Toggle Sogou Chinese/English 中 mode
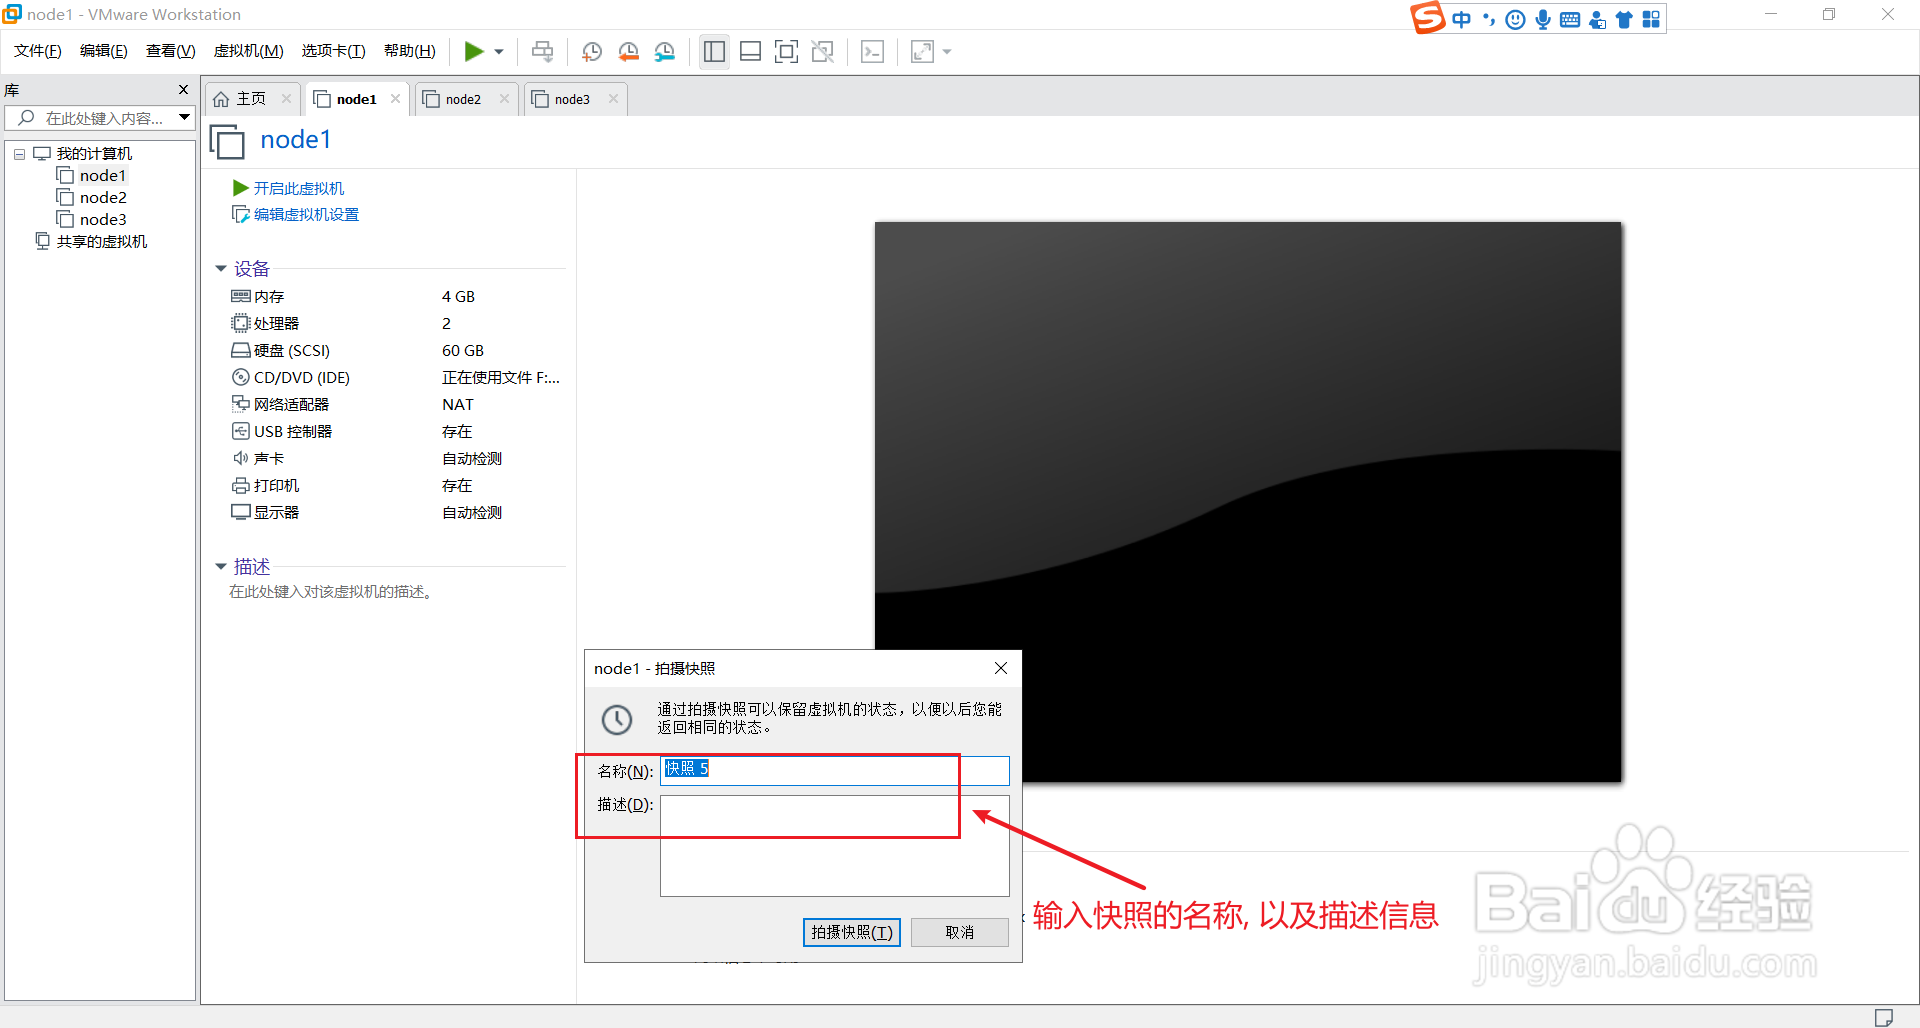The image size is (1920, 1028). pos(1461,20)
